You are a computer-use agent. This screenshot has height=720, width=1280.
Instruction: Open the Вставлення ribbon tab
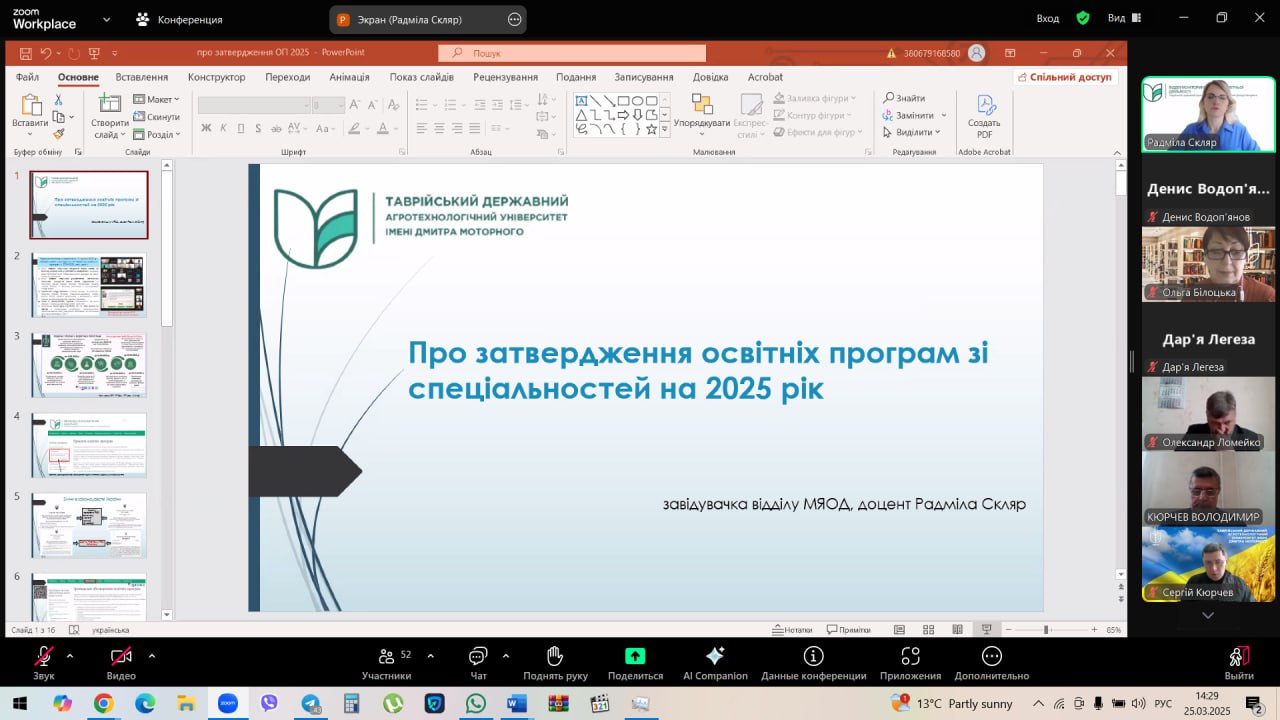coord(141,77)
